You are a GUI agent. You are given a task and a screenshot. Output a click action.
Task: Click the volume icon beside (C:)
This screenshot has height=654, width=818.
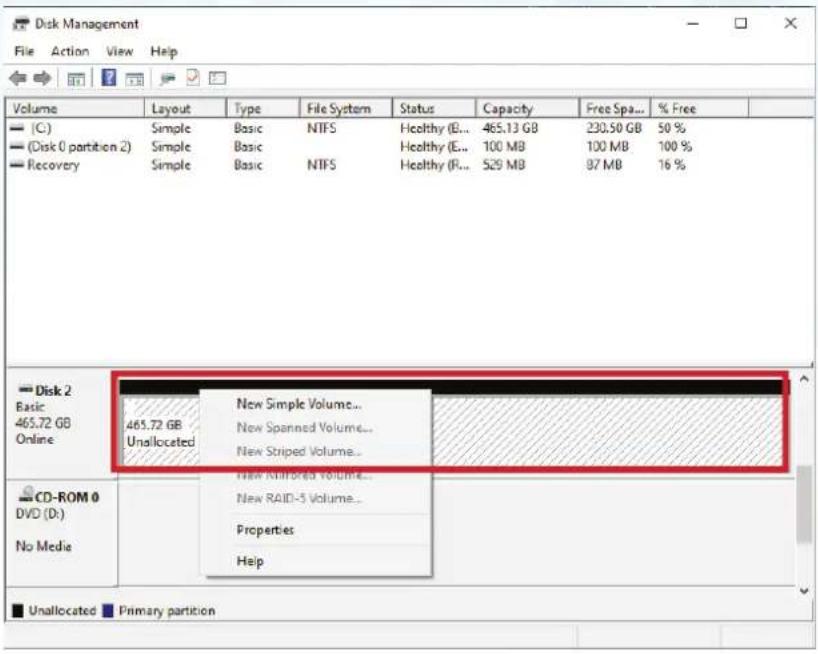point(17,128)
